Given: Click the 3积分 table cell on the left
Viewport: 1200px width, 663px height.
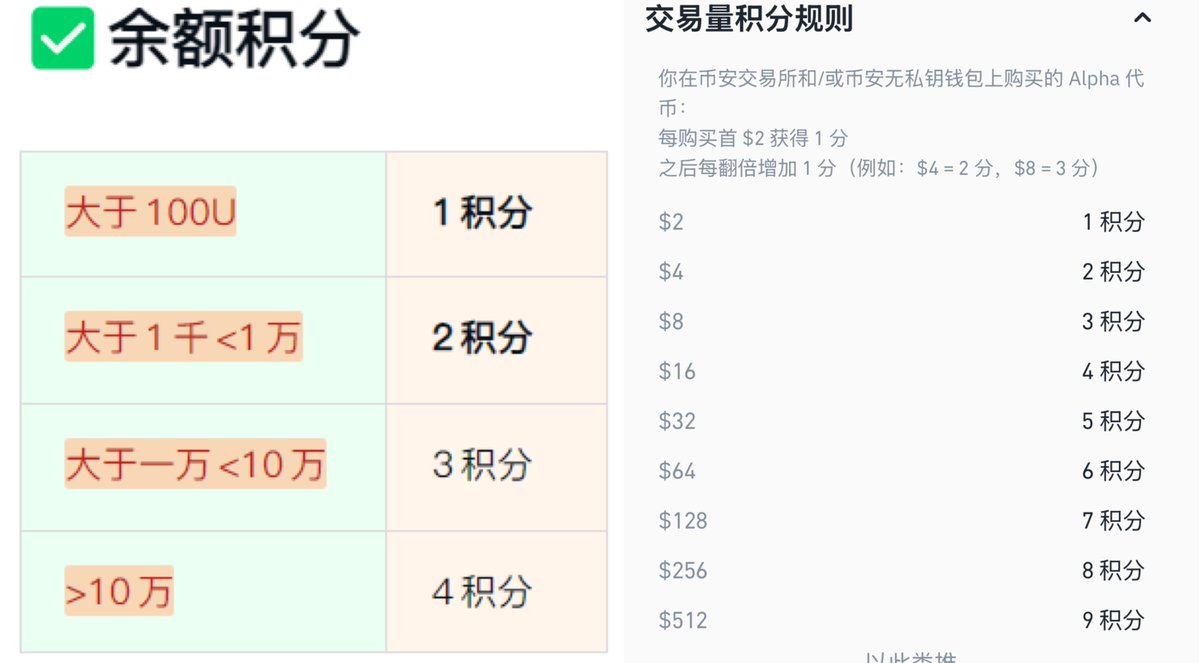Looking at the screenshot, I should pyautogui.click(x=496, y=467).
